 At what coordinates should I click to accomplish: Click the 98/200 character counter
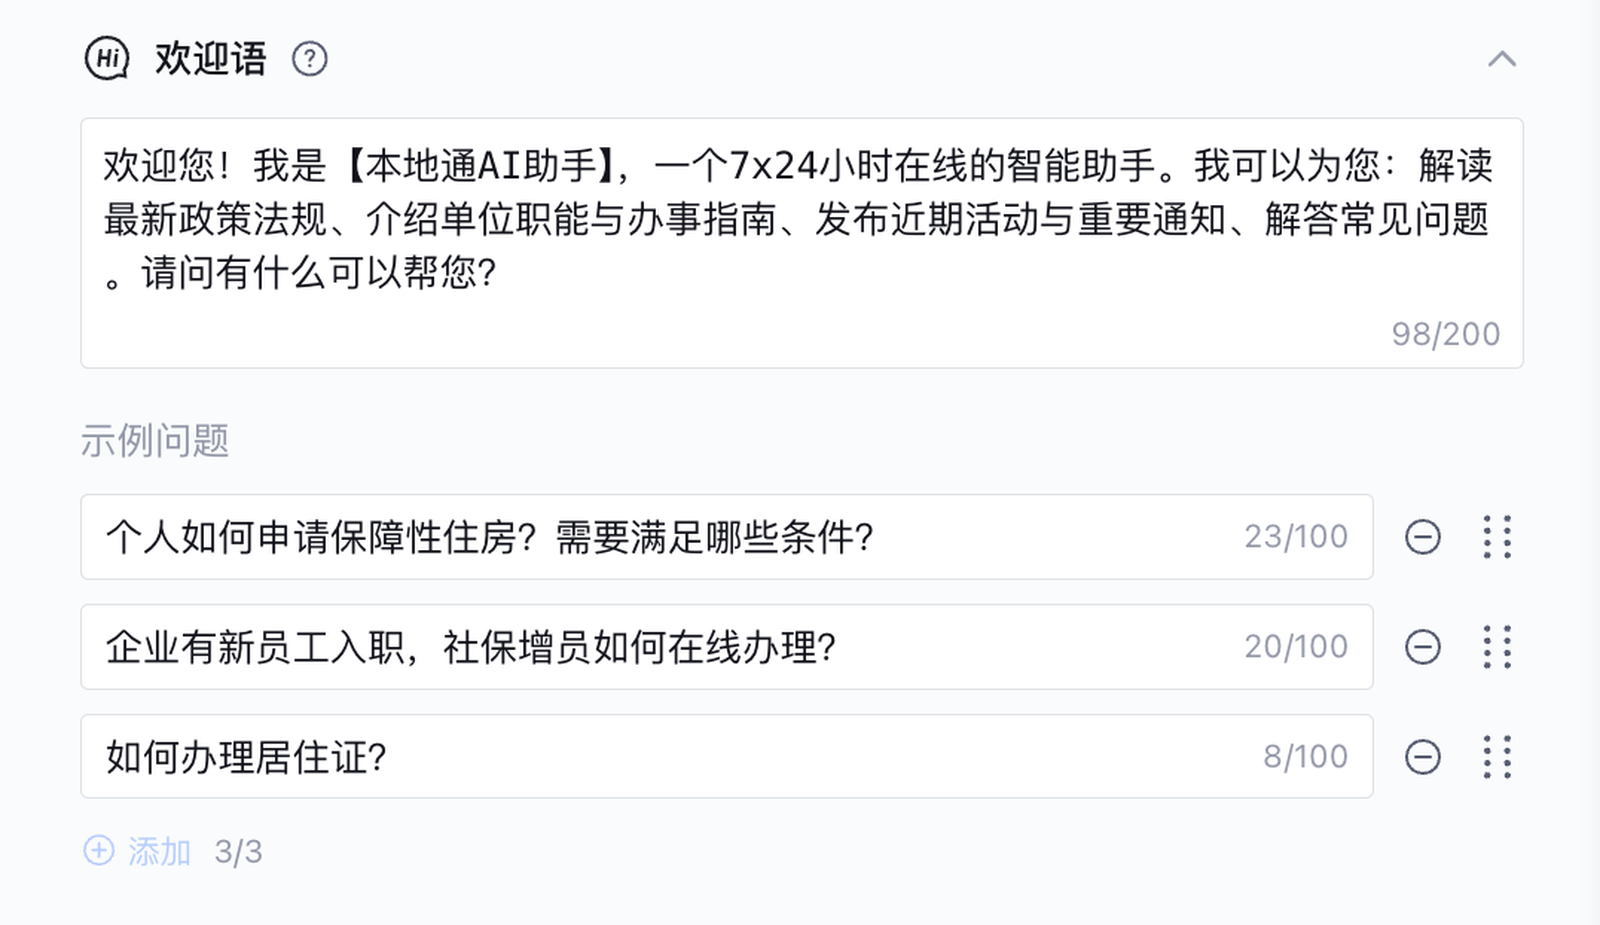(1445, 334)
